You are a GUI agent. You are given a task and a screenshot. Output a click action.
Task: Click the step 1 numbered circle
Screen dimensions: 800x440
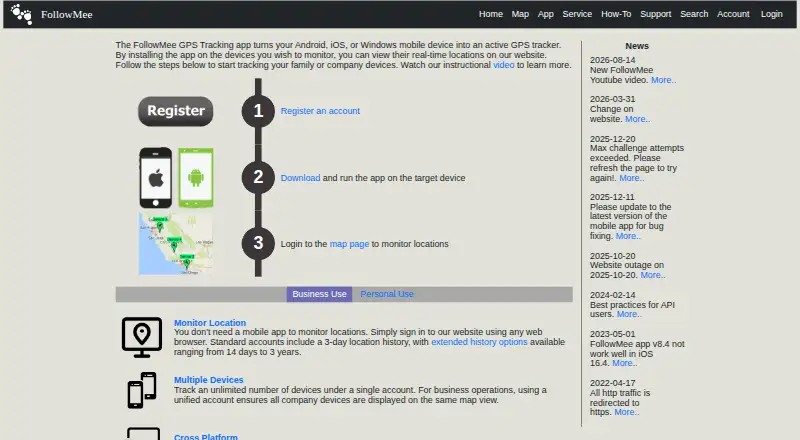pyautogui.click(x=258, y=111)
